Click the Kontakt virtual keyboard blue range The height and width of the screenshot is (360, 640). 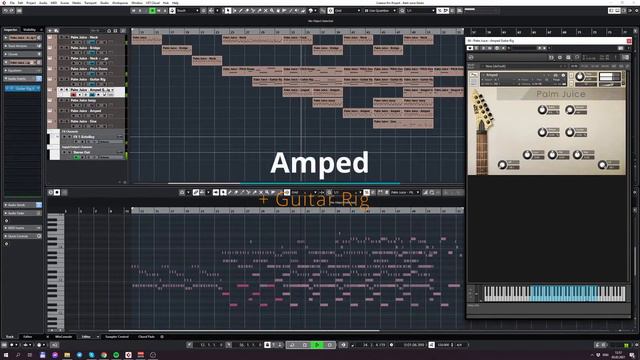(x=564, y=293)
